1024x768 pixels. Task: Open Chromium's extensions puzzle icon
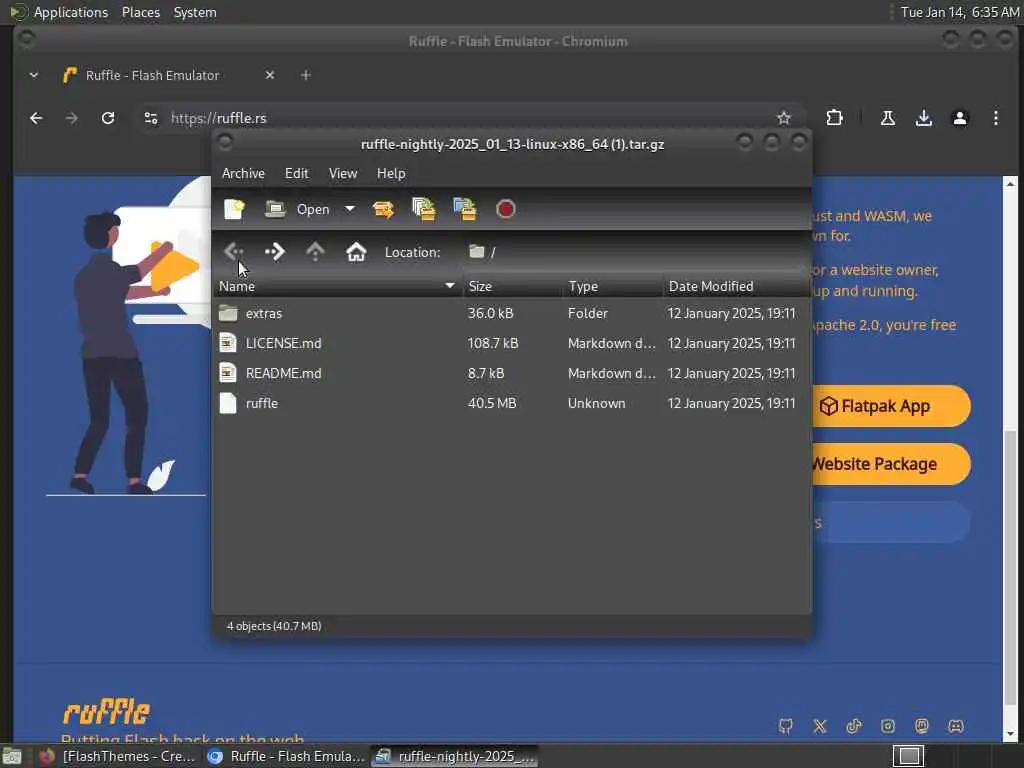point(834,118)
